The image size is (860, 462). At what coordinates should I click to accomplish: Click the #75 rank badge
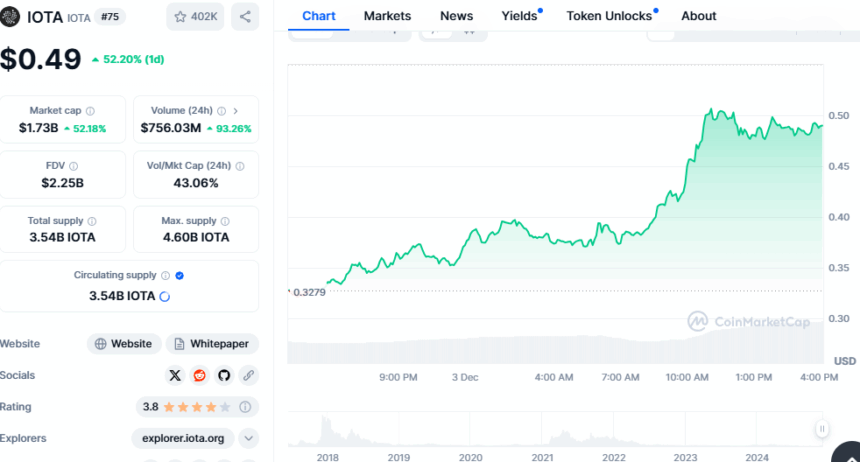(110, 16)
